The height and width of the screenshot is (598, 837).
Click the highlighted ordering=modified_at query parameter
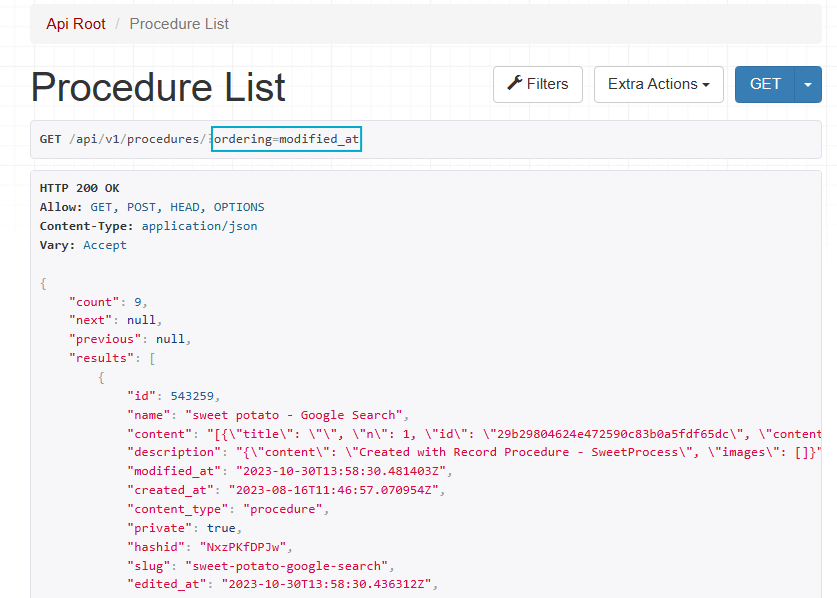coord(286,139)
